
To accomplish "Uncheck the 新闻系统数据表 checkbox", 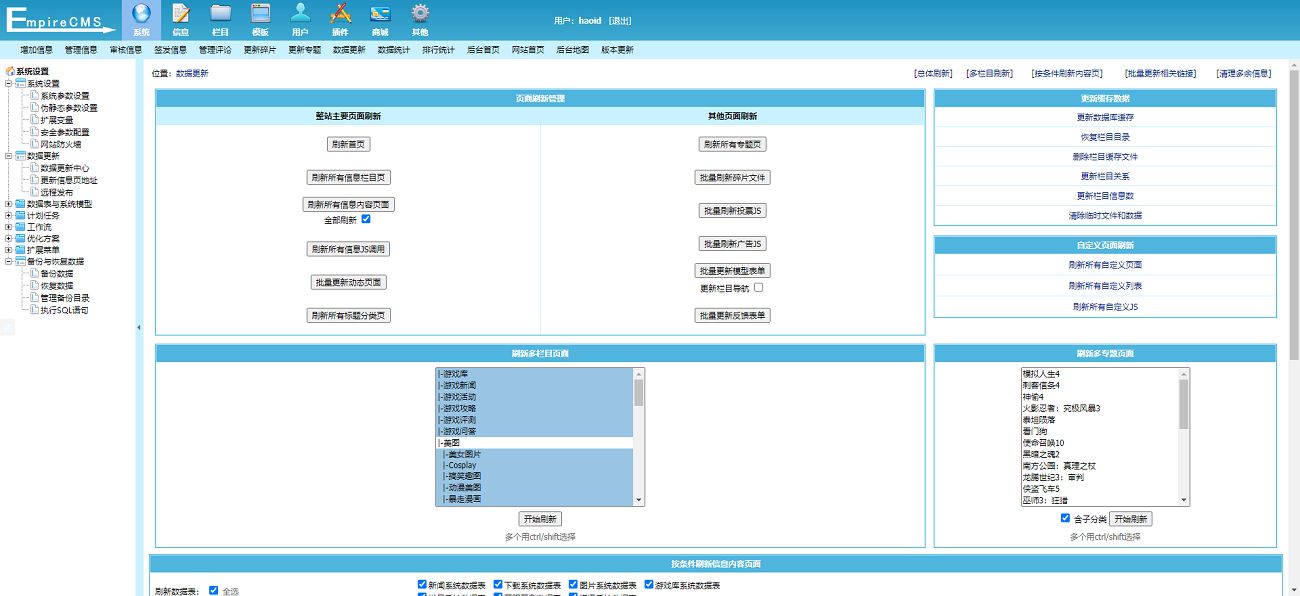I will tap(422, 585).
